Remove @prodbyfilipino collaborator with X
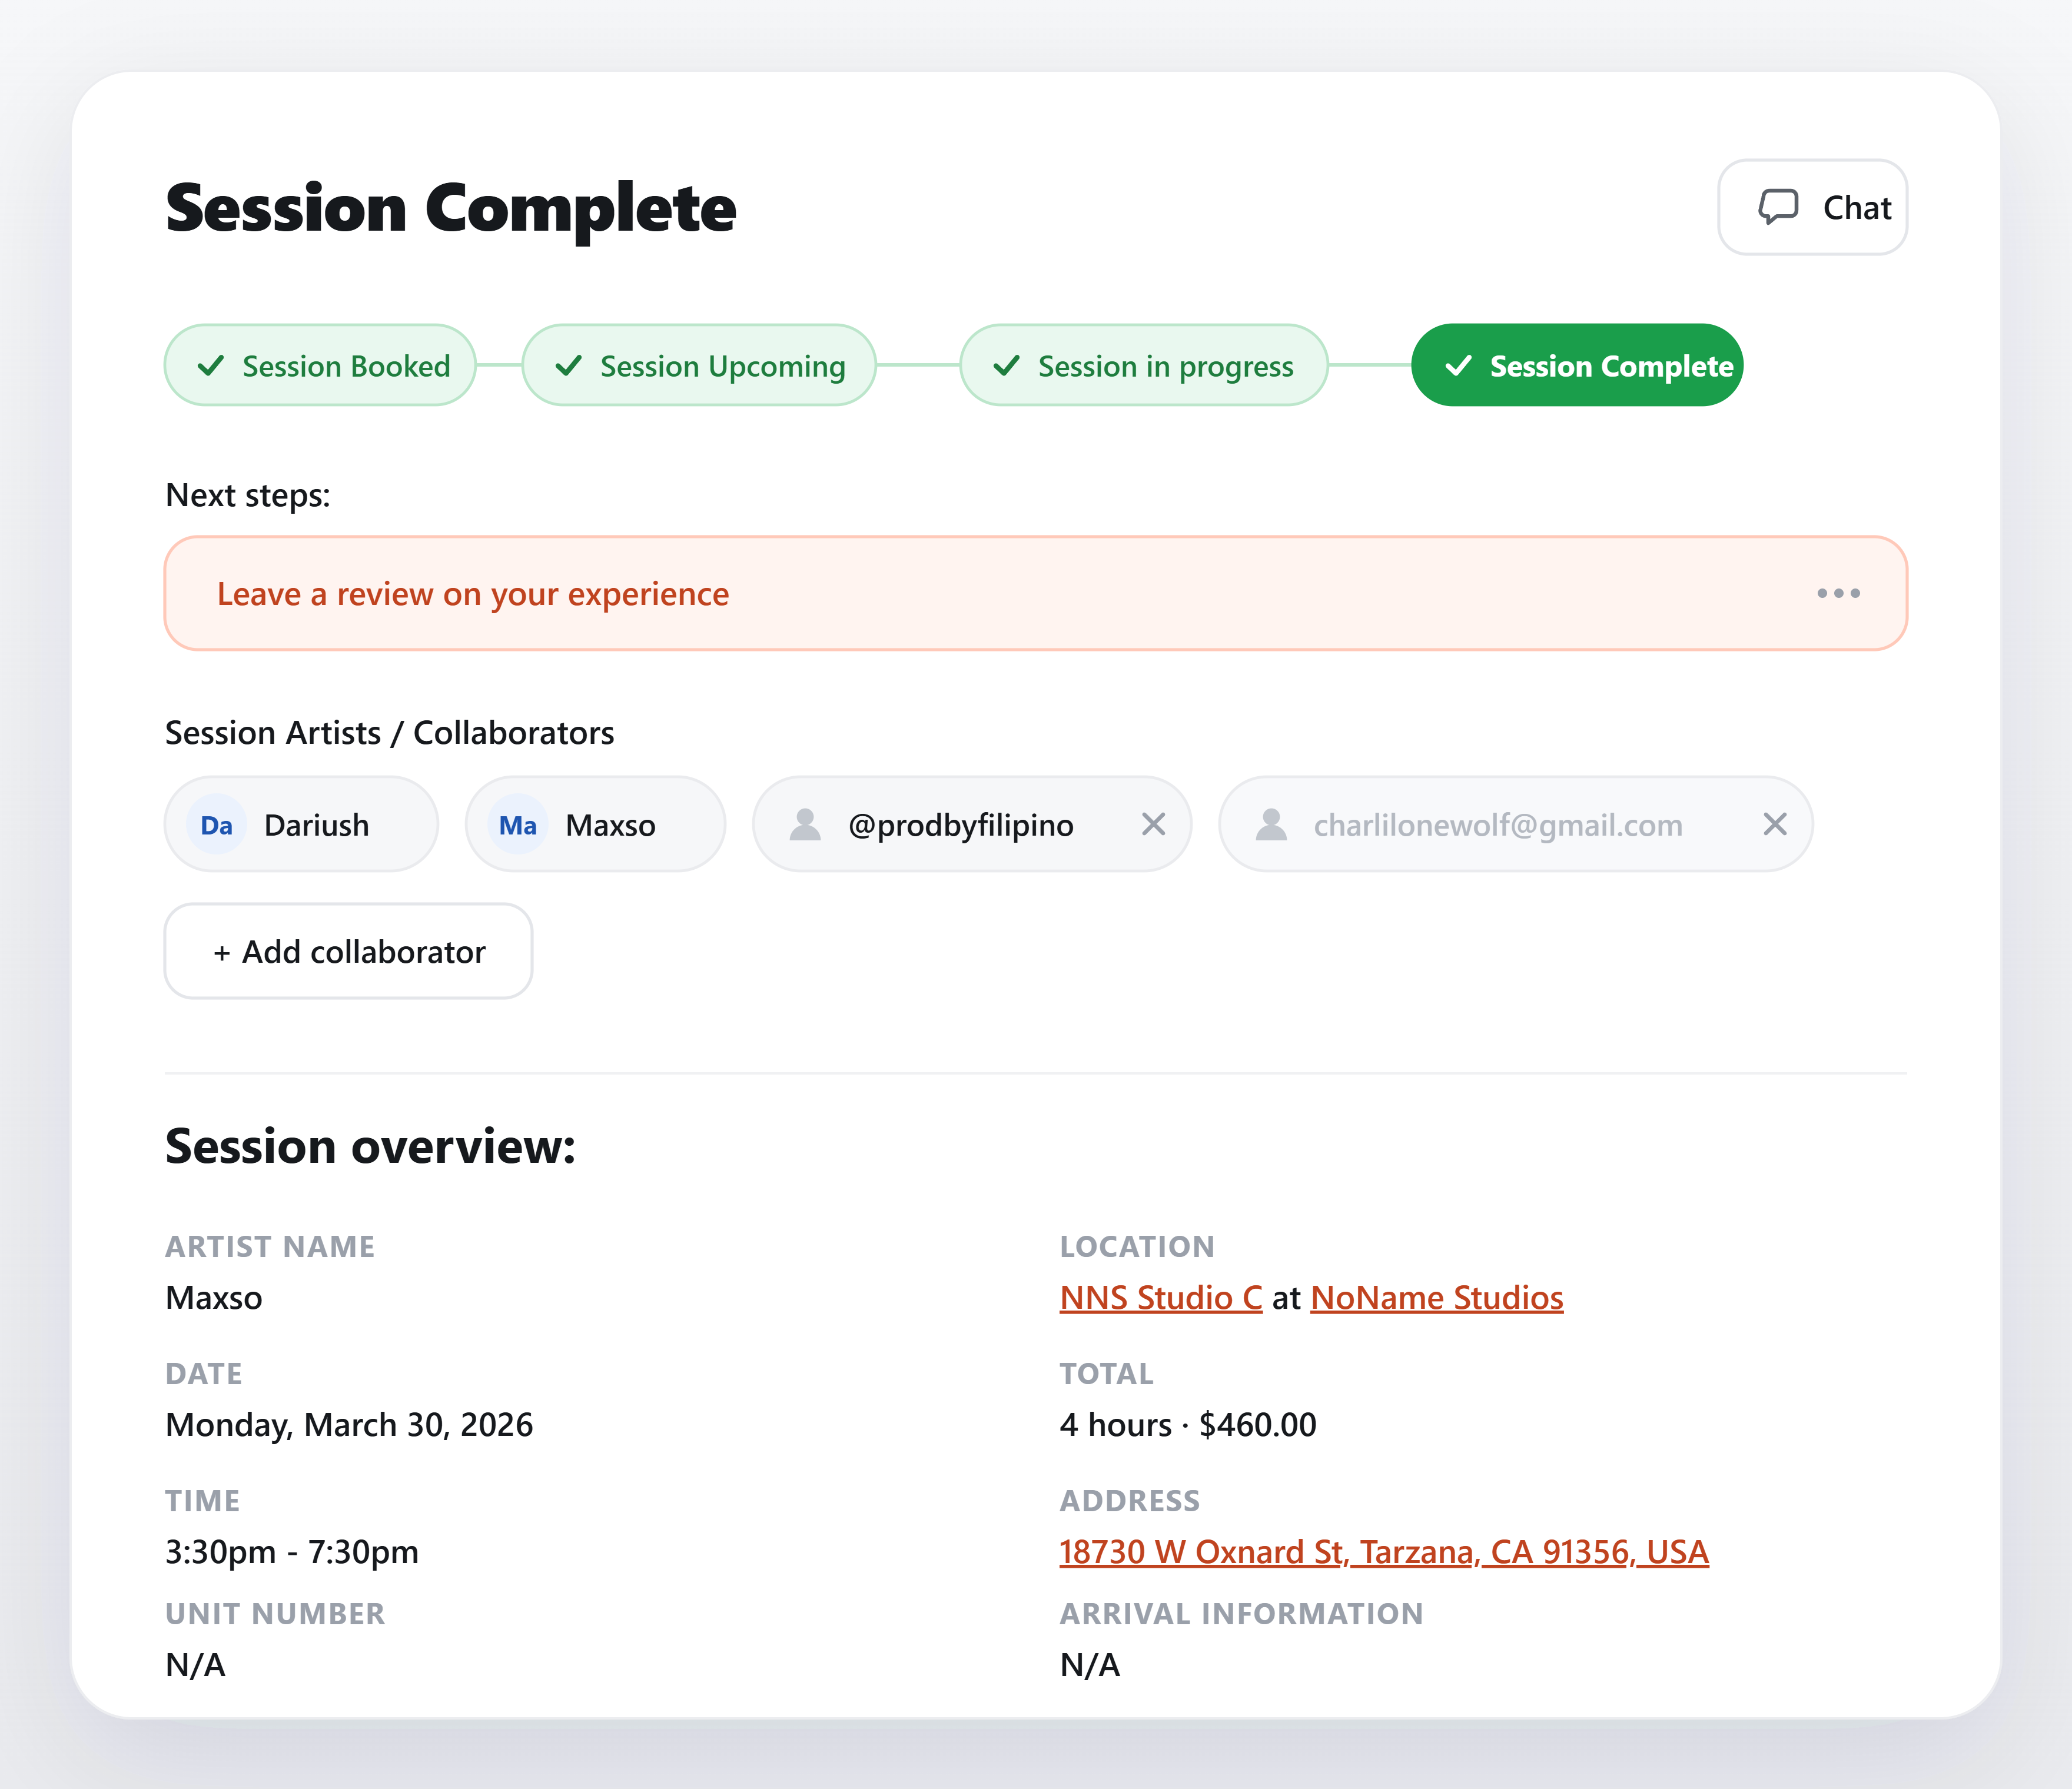This screenshot has height=1789, width=2072. pyautogui.click(x=1154, y=824)
